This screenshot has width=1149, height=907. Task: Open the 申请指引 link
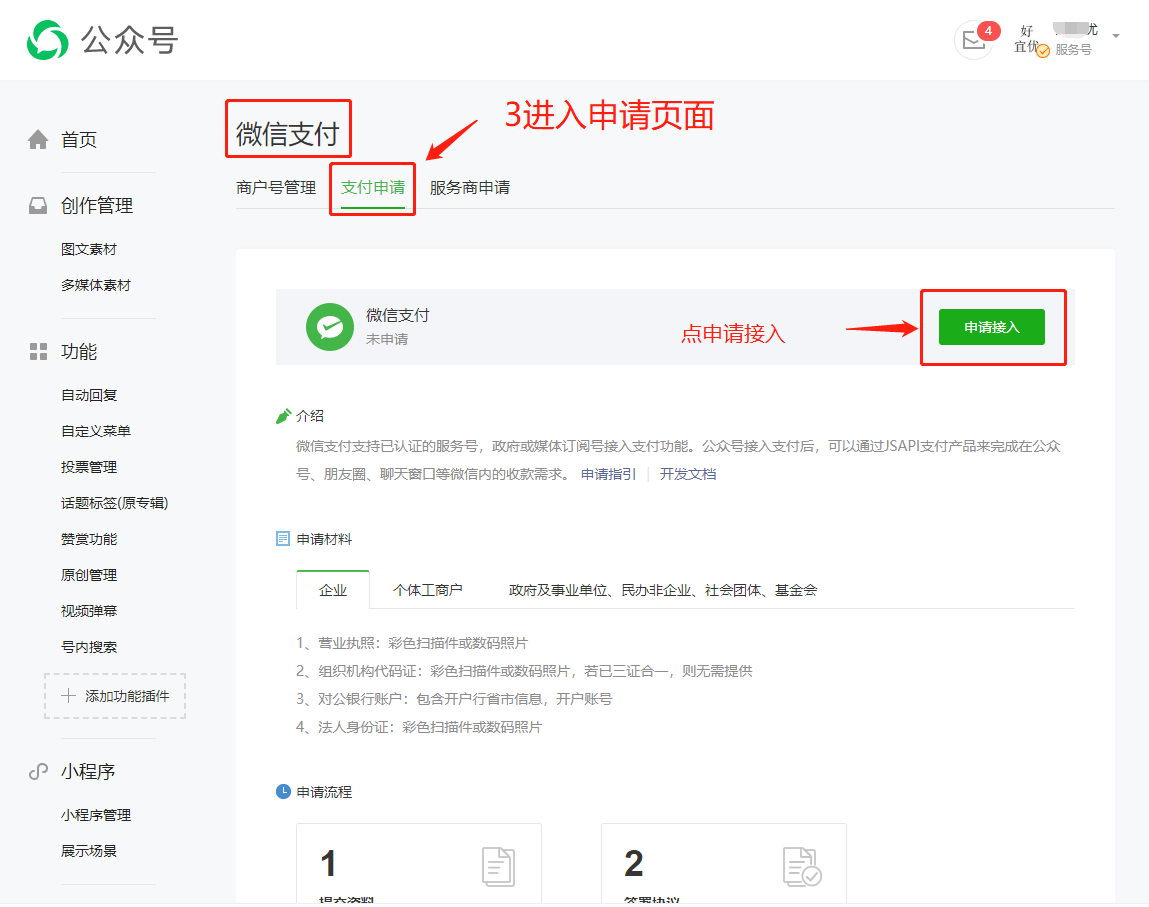(608, 474)
